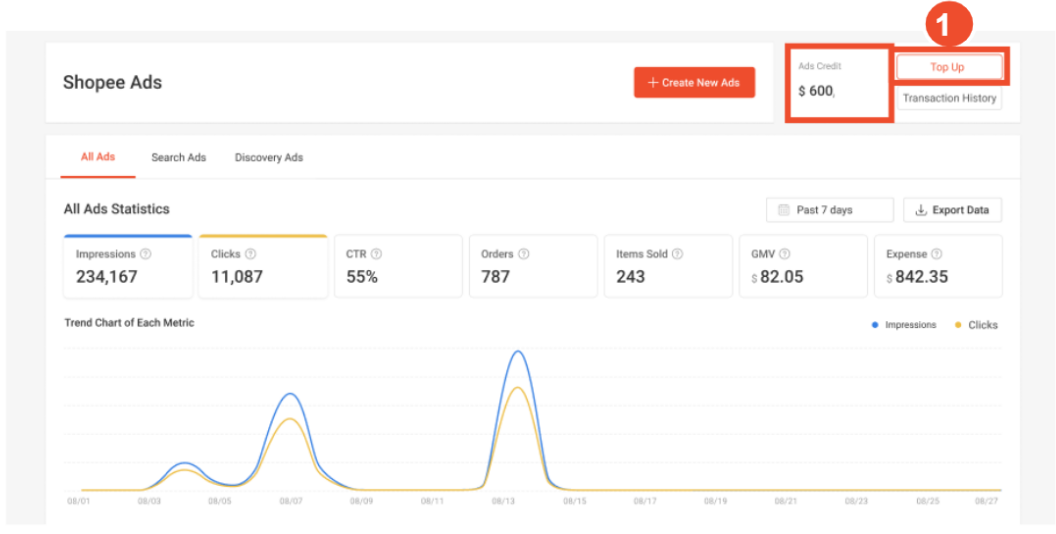This screenshot has width=1056, height=534.
Task: Toggle the Clicks metric card
Action: 263,266
